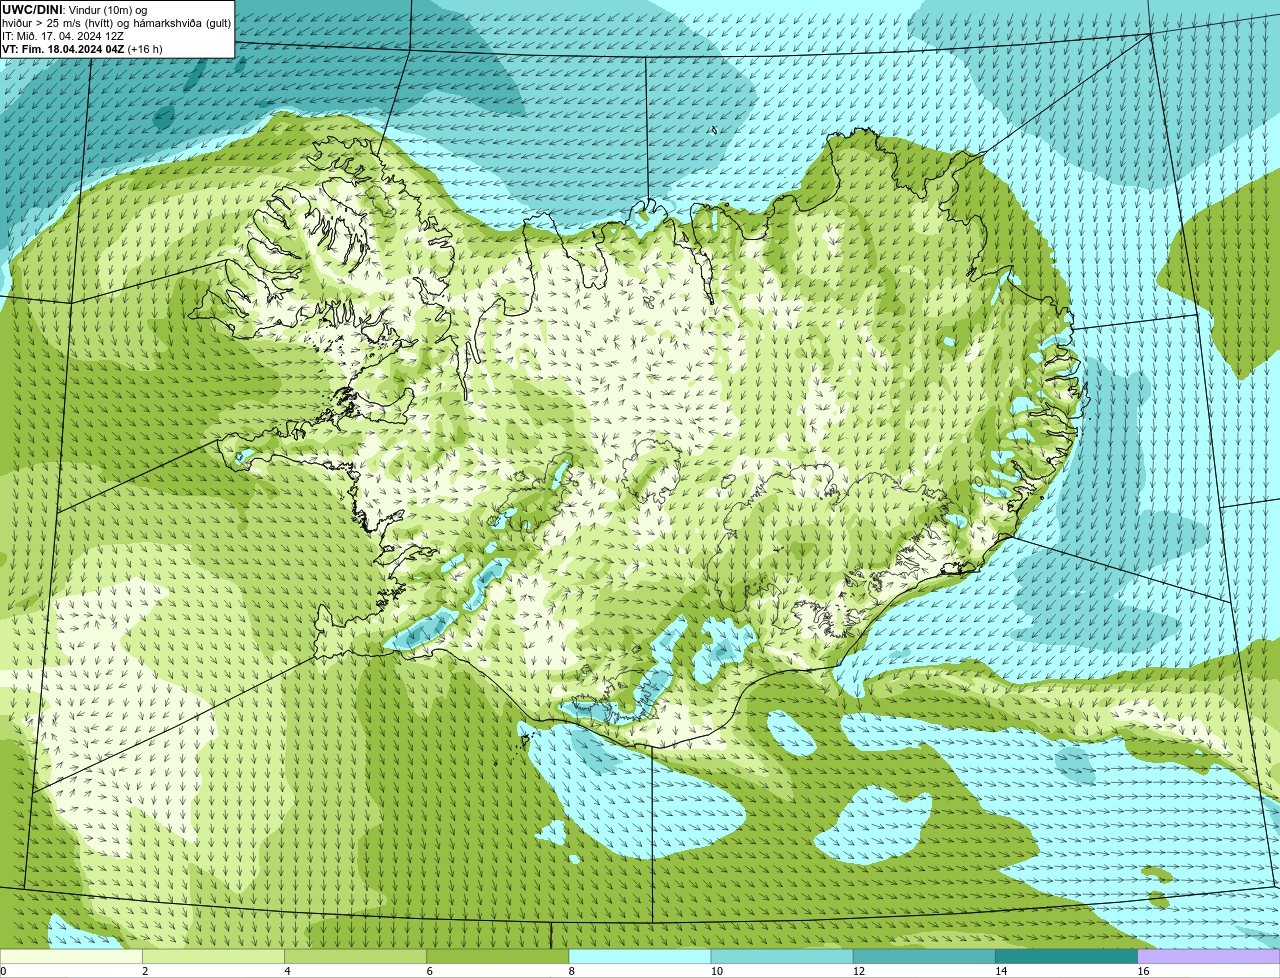1280x978 pixels.
Task: Click the 10–12 m/s turquoise legend segment
Action: [x=782, y=957]
